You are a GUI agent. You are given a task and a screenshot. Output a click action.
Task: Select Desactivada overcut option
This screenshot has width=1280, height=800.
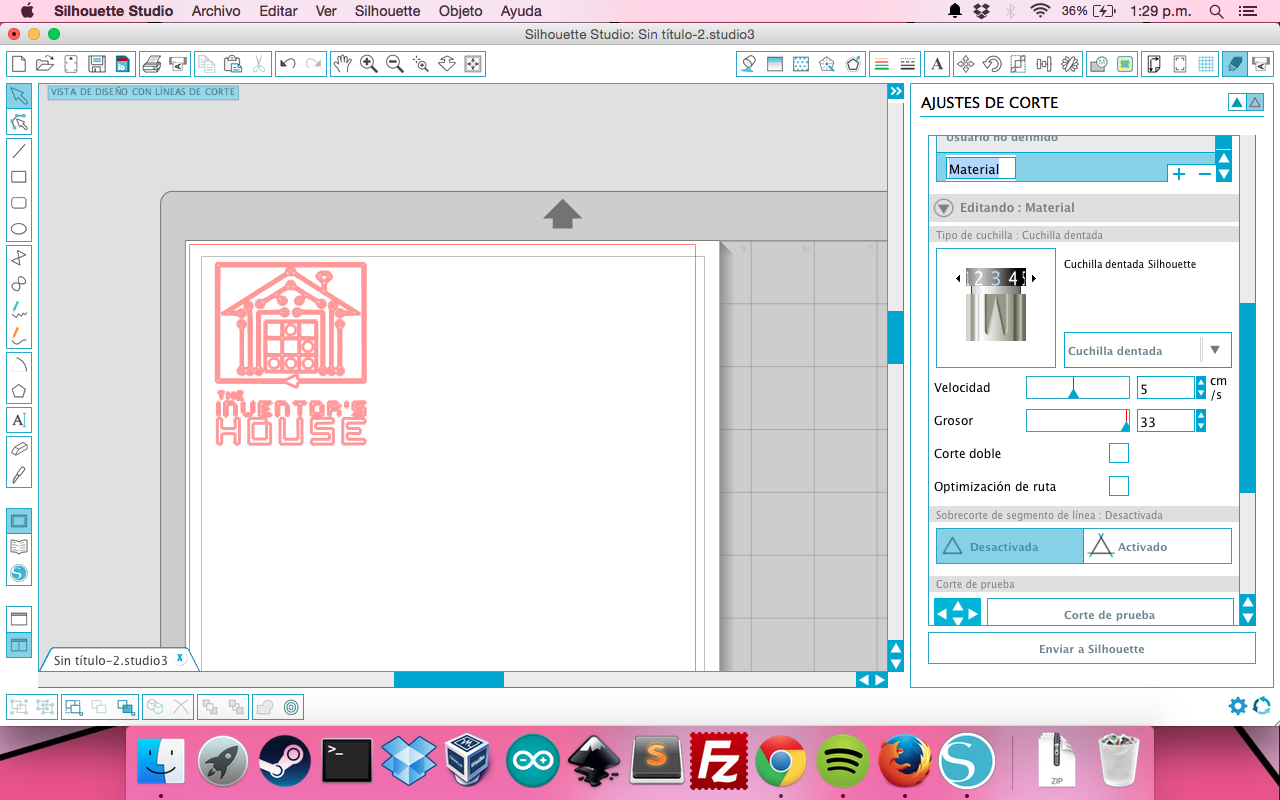1010,546
